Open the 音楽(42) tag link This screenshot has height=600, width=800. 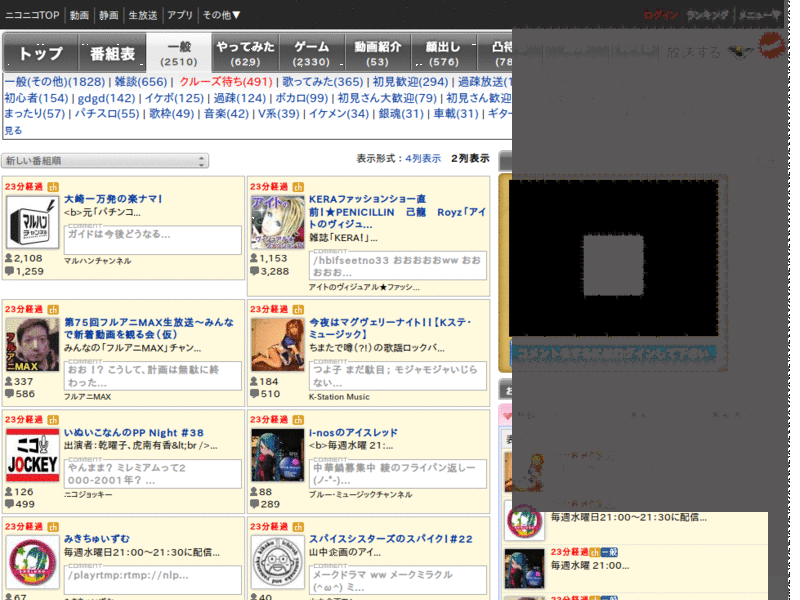click(x=226, y=113)
